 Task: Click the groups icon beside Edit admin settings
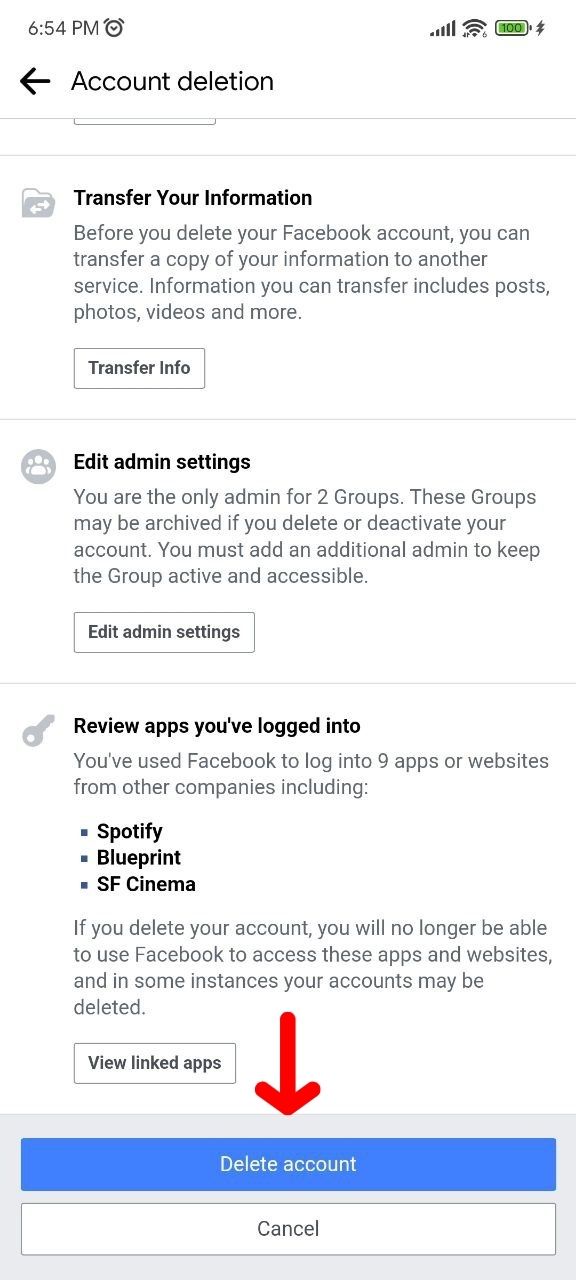tap(38, 467)
